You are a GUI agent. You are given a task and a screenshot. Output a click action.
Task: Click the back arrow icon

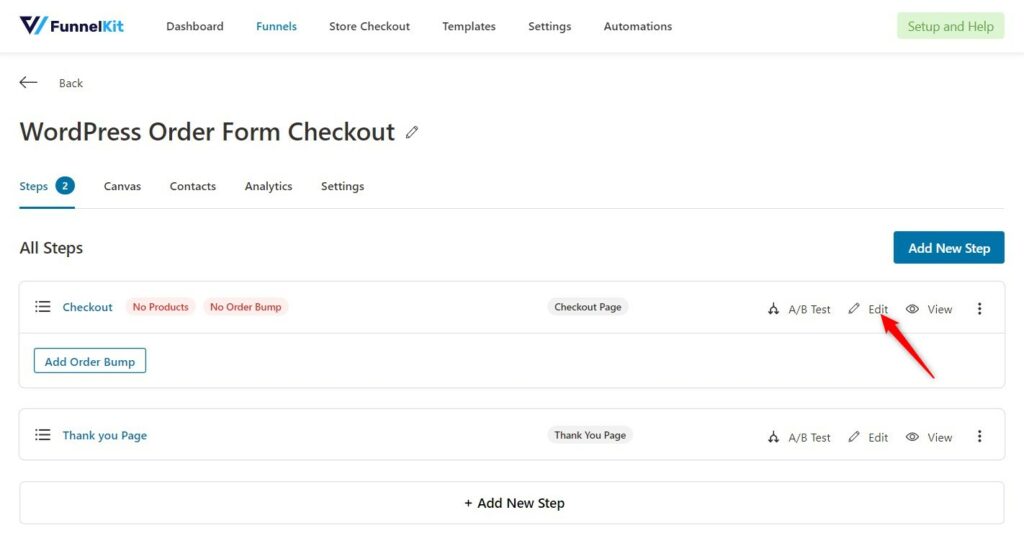point(28,82)
